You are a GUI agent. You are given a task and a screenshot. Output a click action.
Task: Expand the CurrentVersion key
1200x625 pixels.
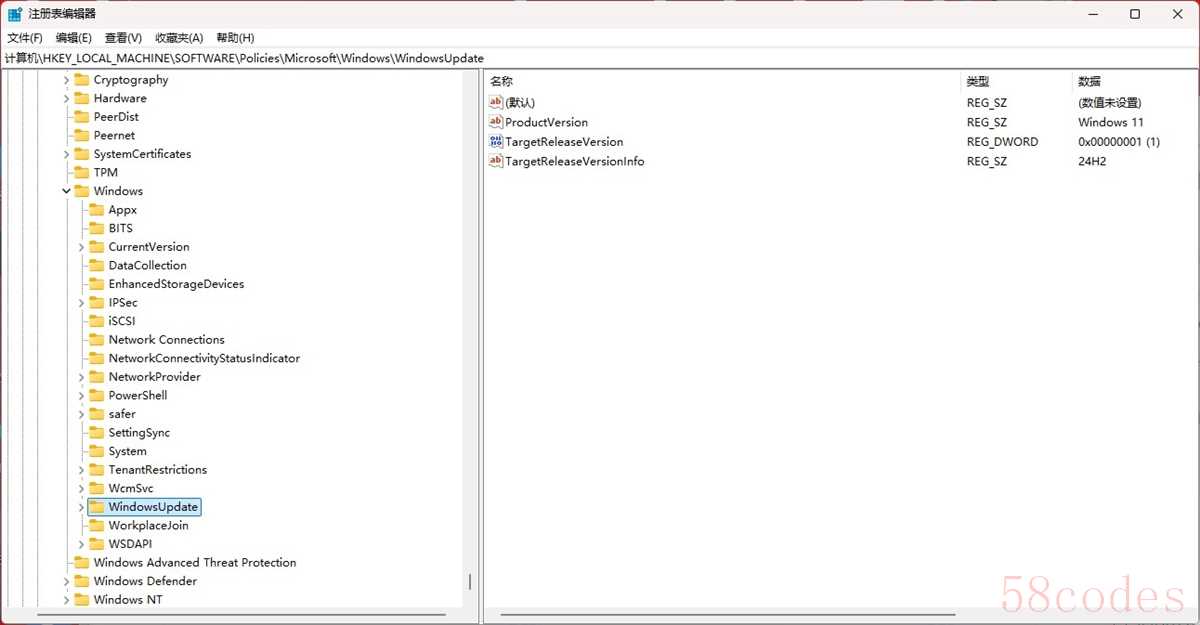click(82, 247)
